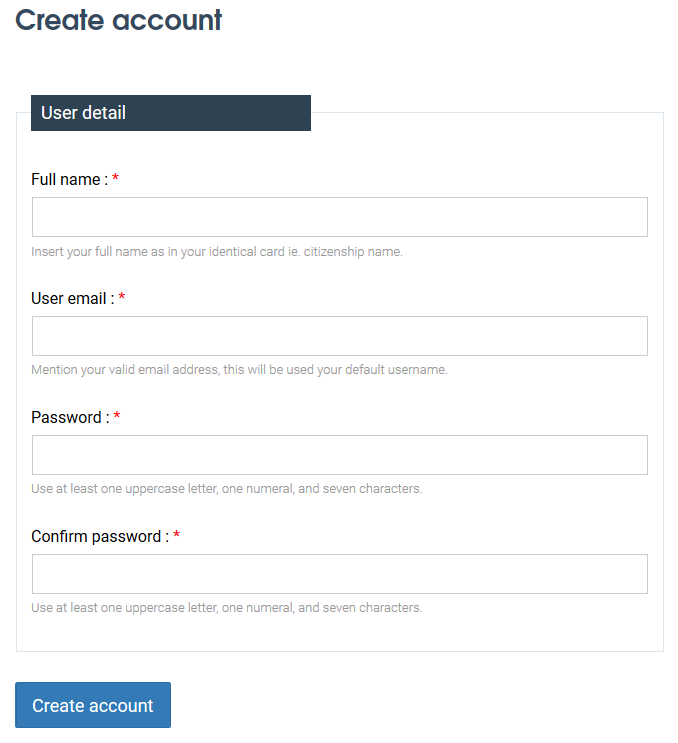Select the User detail section header

[171, 113]
